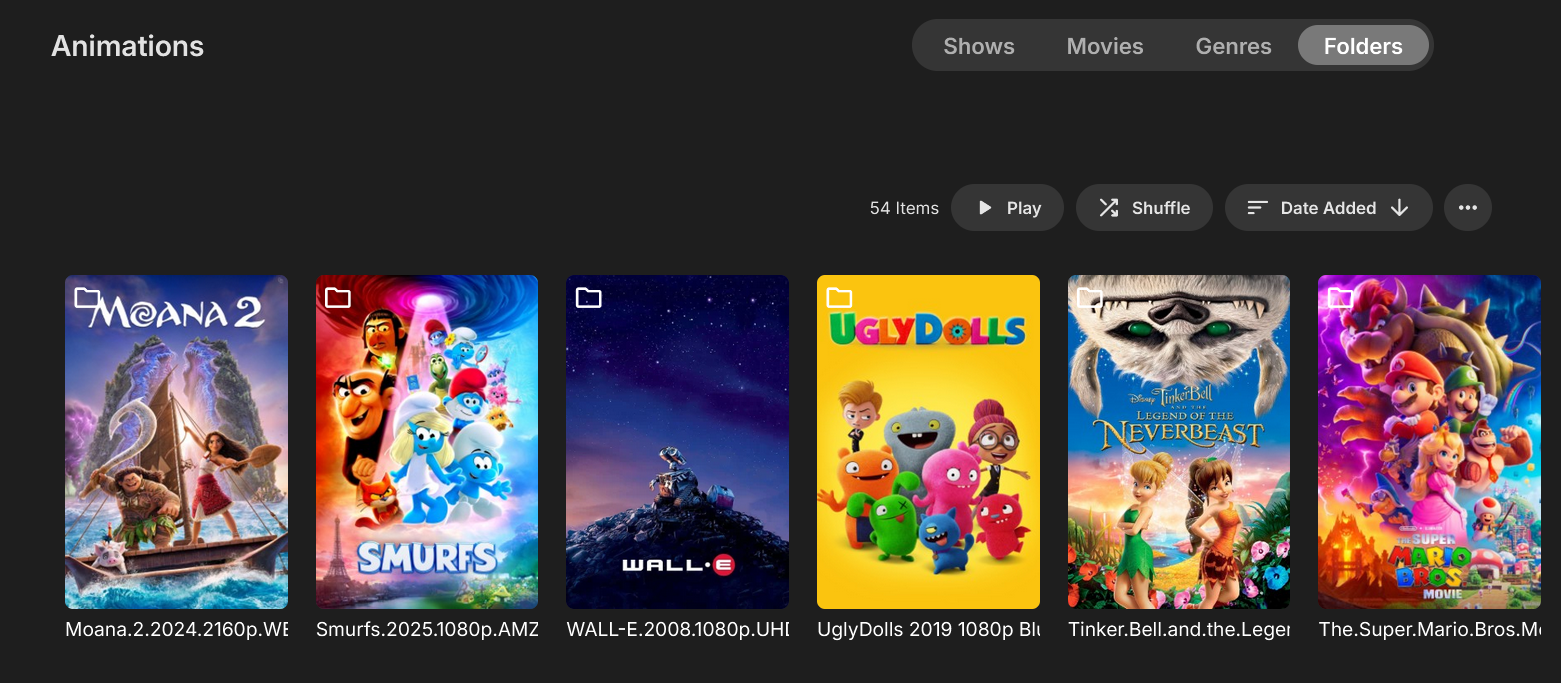Click the The.Super.Mario.Bros folder name
Screen dimensions: 1561x683
click(1428, 630)
